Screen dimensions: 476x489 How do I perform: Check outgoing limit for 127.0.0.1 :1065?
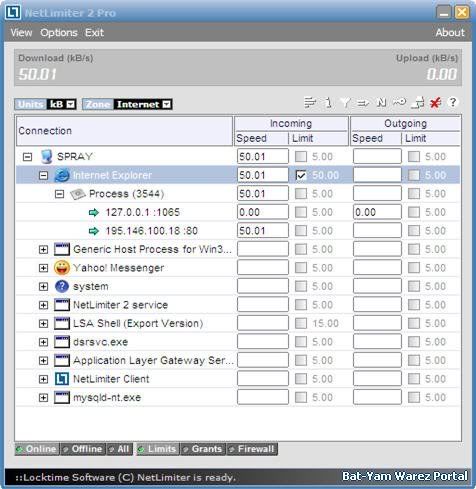(414, 212)
